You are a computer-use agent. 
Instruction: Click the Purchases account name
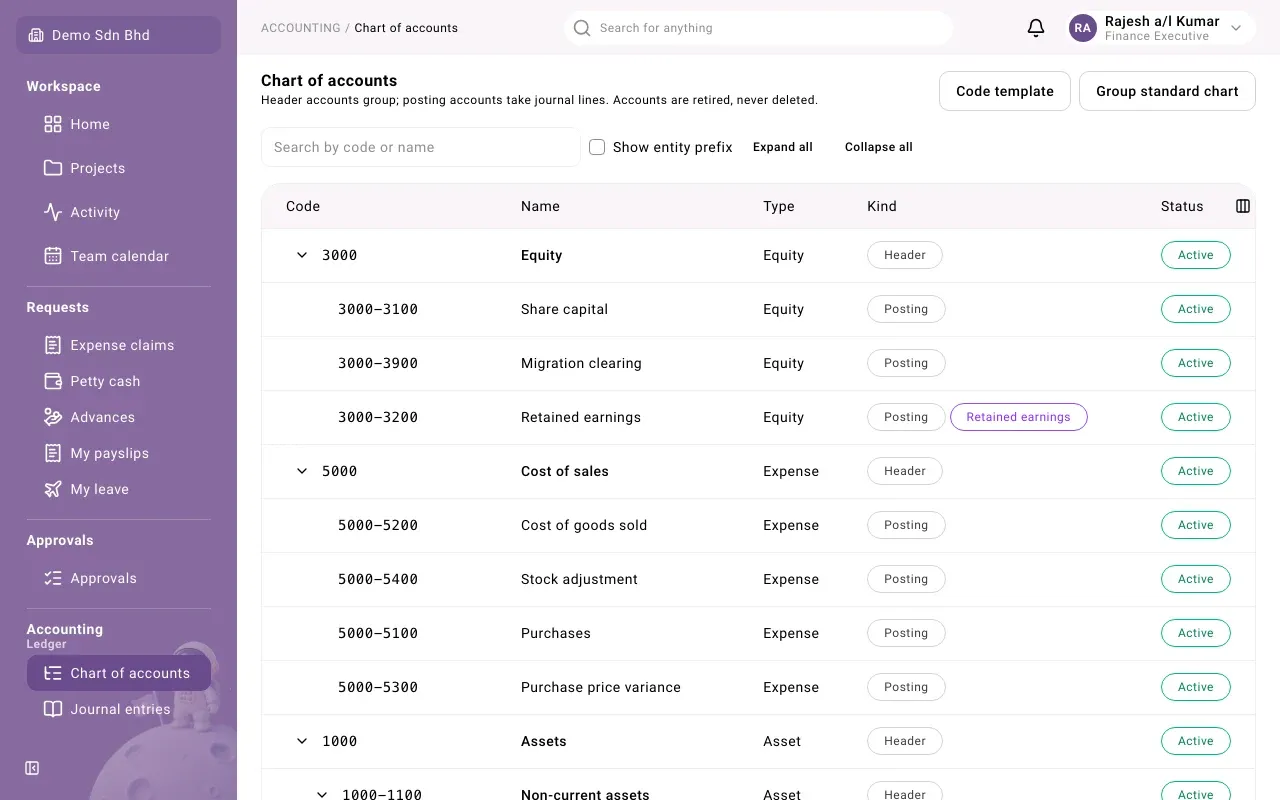click(556, 633)
